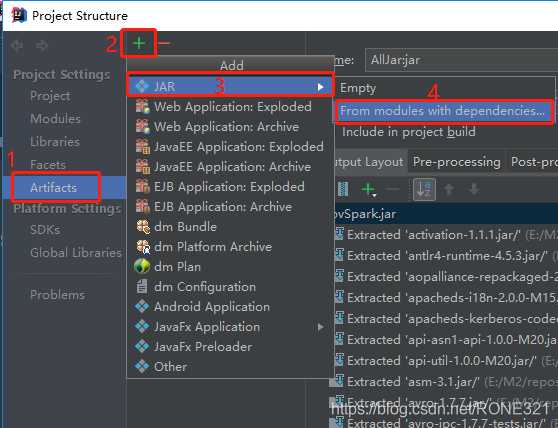Viewport: 558px width, 428px height.
Task: Open Global Libraries section
Action: click(x=76, y=253)
